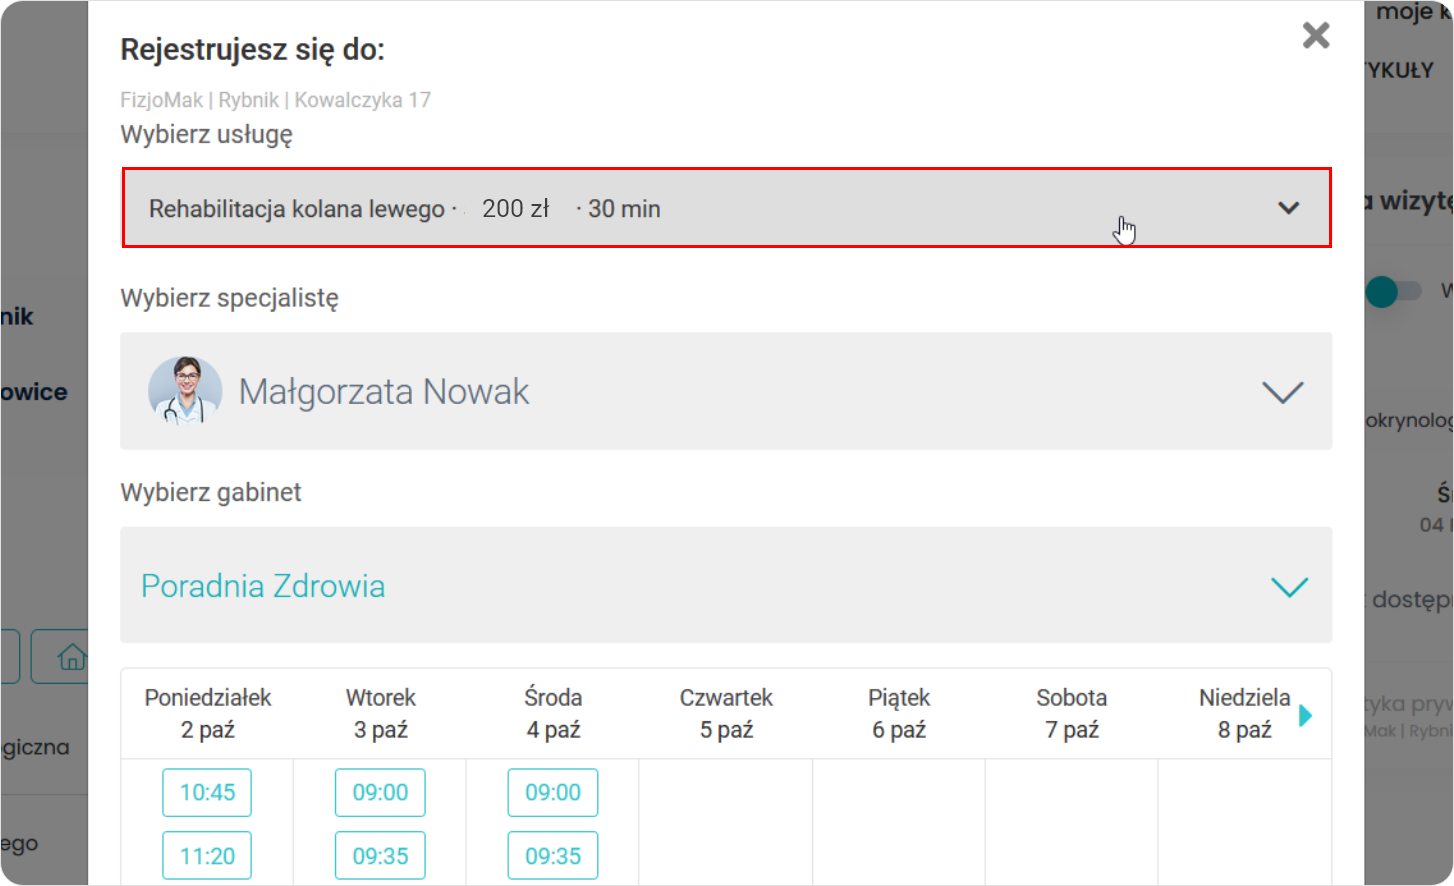Select the Czwartek 5 paź day header
This screenshot has height=886, width=1454.
click(x=726, y=713)
